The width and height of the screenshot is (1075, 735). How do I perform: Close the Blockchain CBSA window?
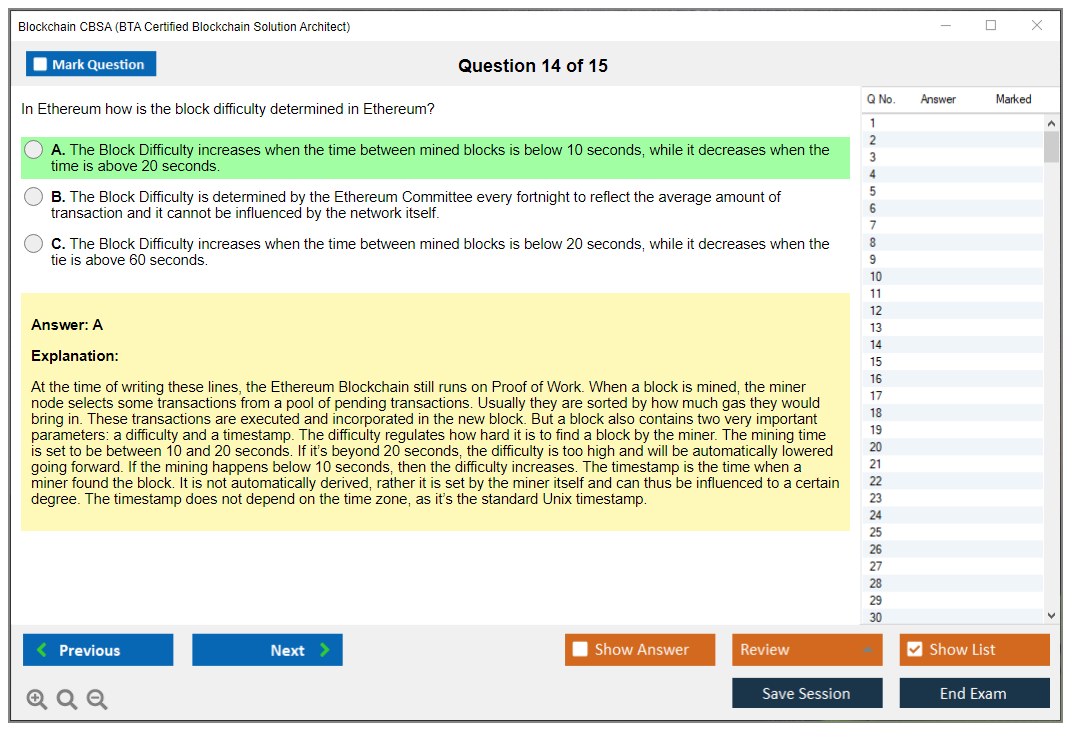pos(1037,26)
